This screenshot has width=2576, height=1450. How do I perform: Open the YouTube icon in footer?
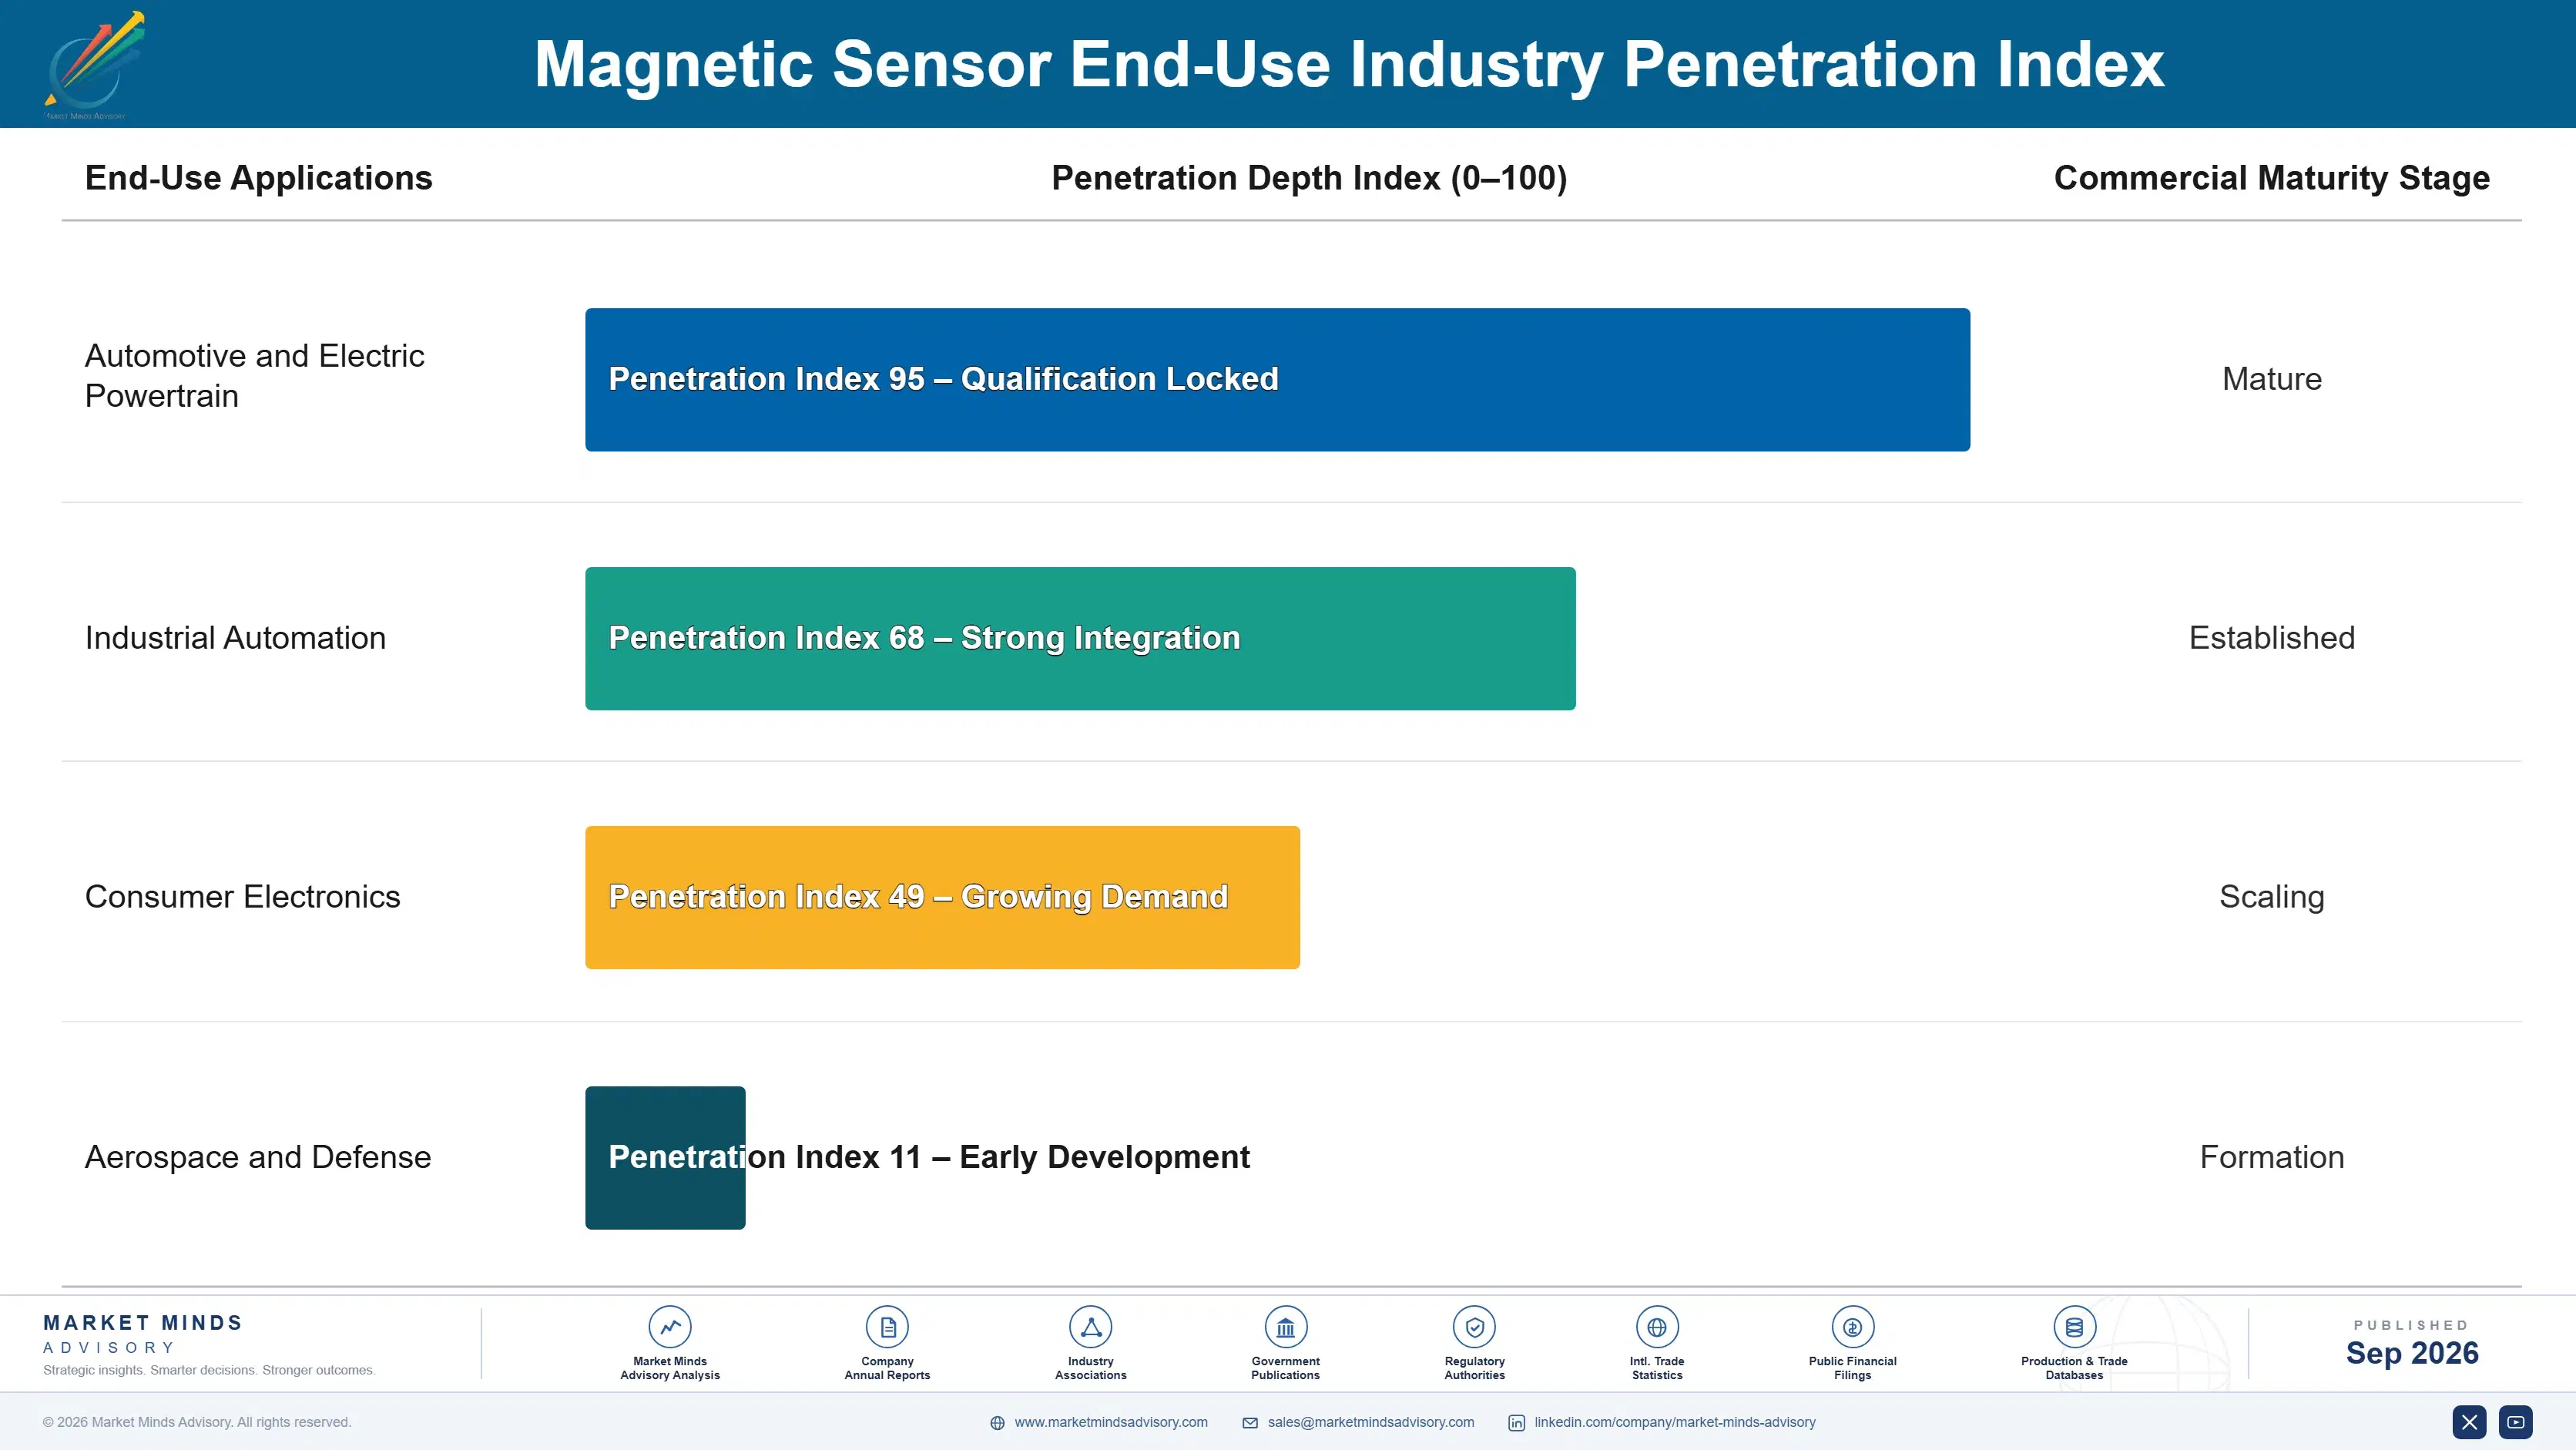click(2516, 1422)
